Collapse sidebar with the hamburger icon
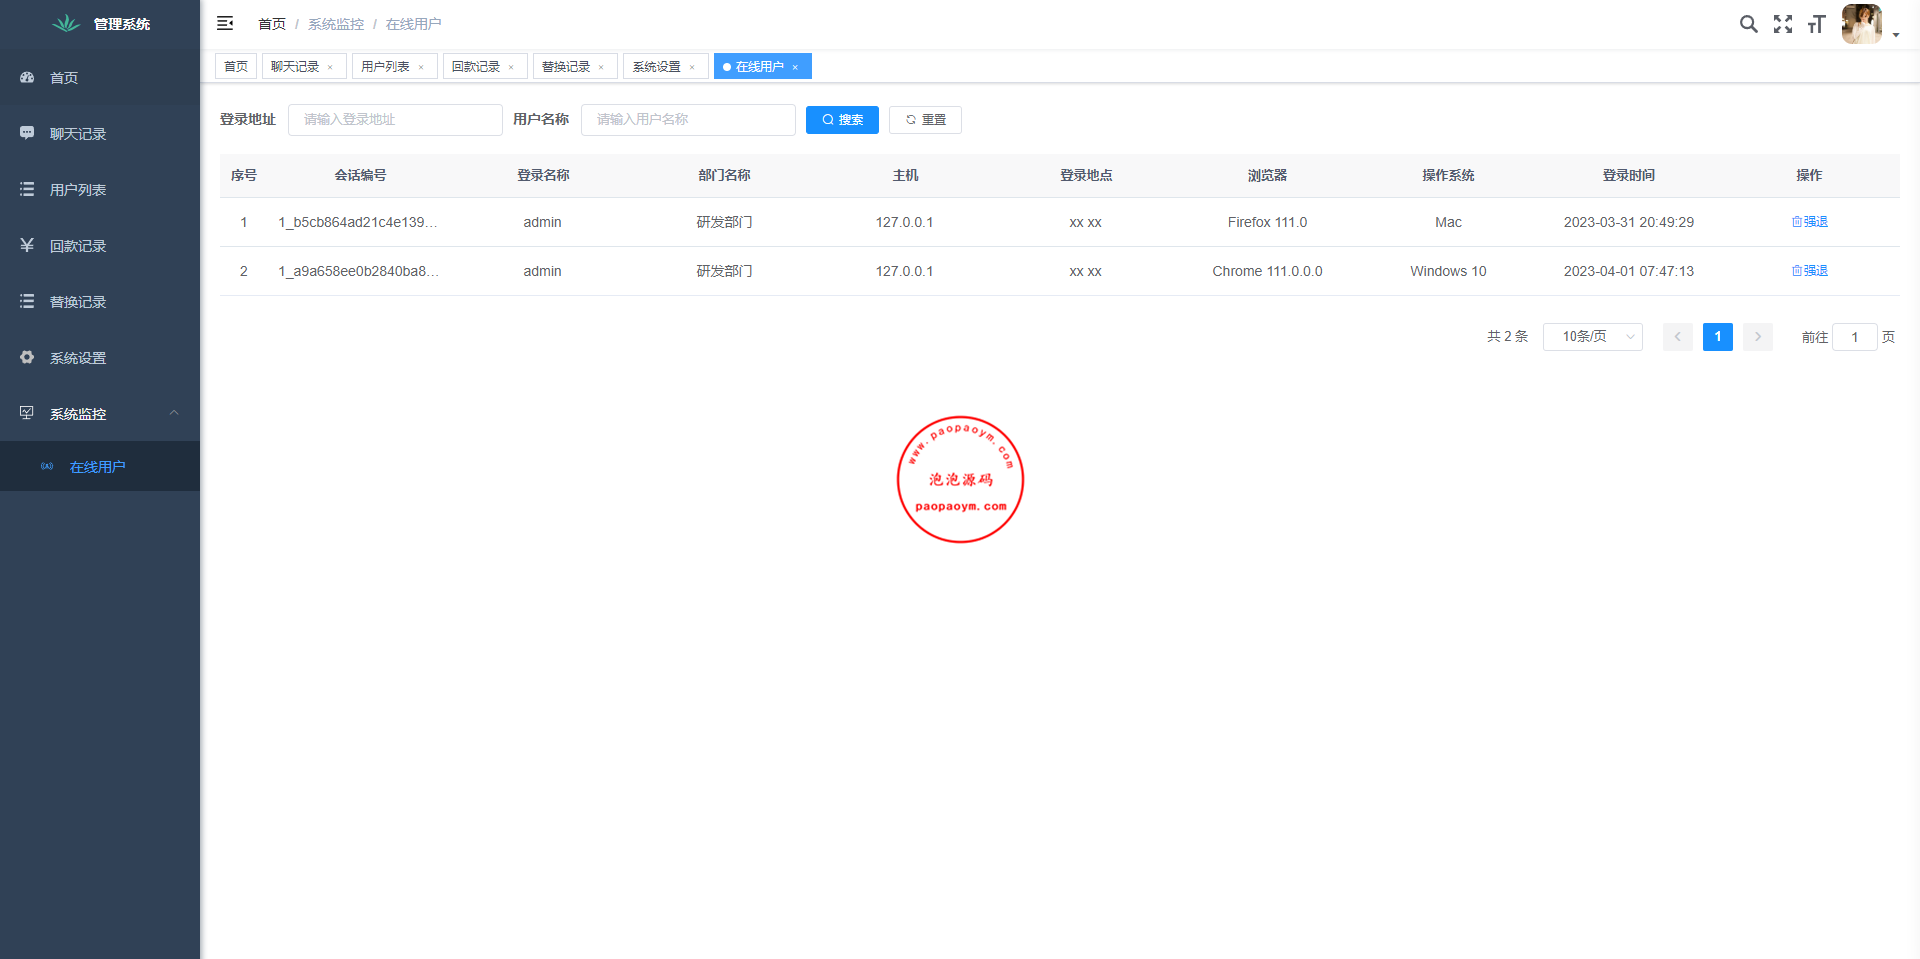Screen dimensions: 1920x959 [x=225, y=23]
